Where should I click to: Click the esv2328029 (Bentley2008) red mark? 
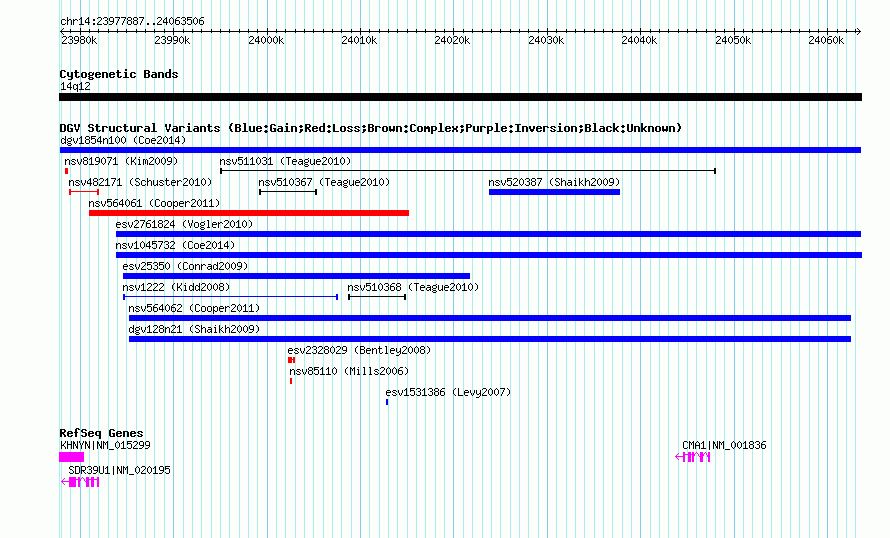click(291, 360)
